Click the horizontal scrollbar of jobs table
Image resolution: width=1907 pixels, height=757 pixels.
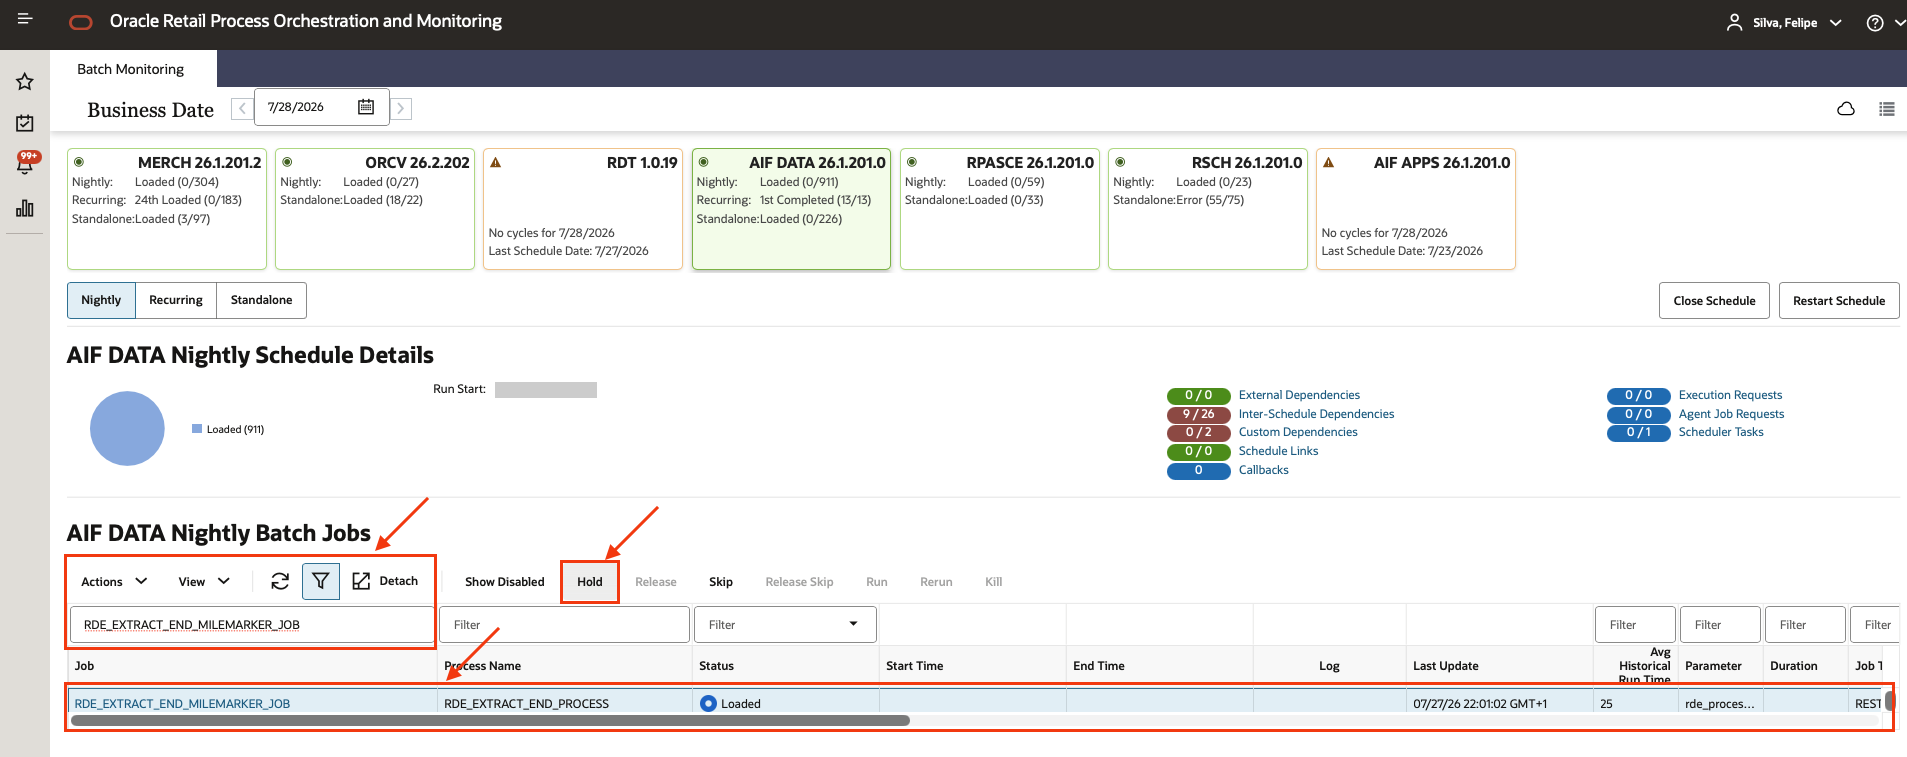(x=490, y=720)
